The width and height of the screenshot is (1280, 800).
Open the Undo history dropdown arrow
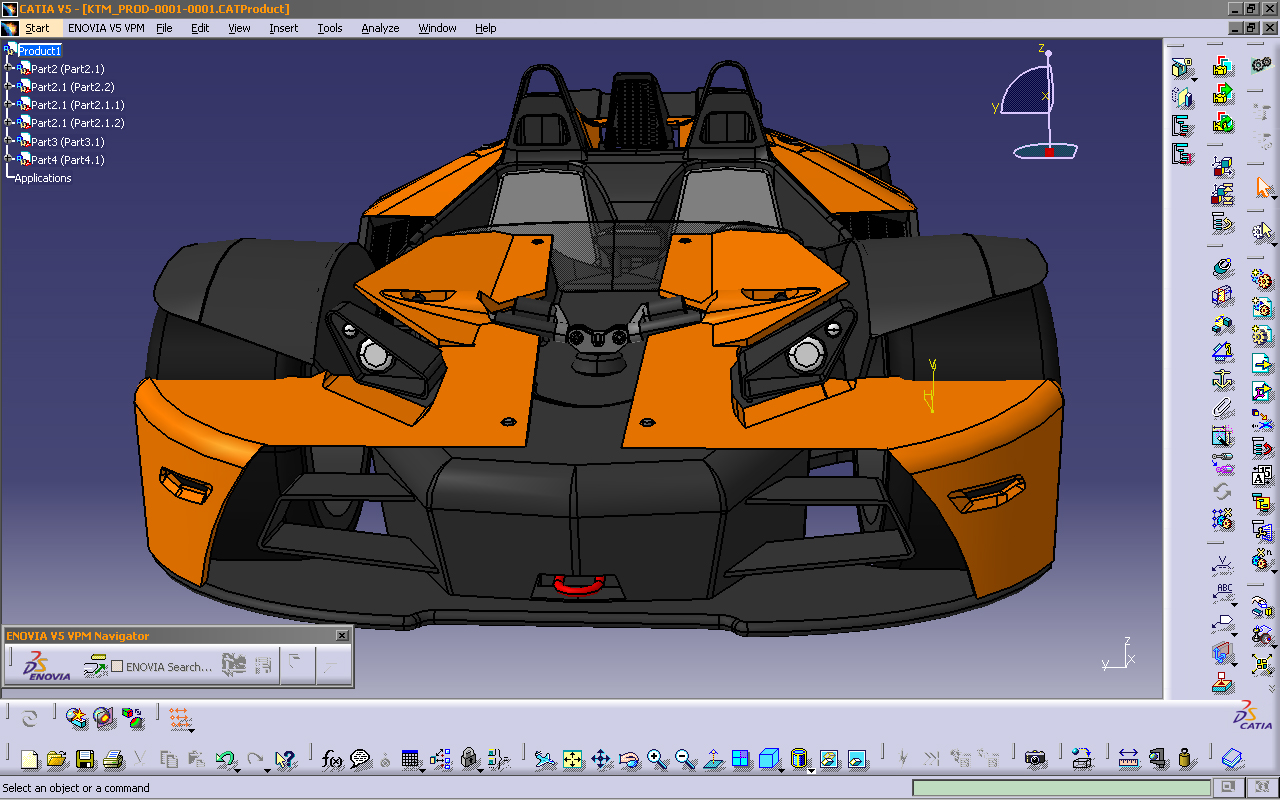pos(238,769)
